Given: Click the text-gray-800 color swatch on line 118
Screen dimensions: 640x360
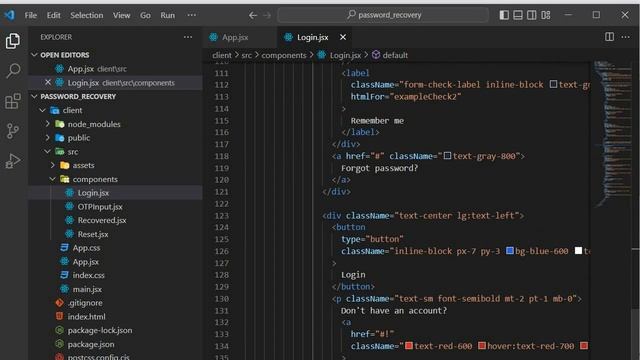Looking at the screenshot, I should click(x=447, y=156).
